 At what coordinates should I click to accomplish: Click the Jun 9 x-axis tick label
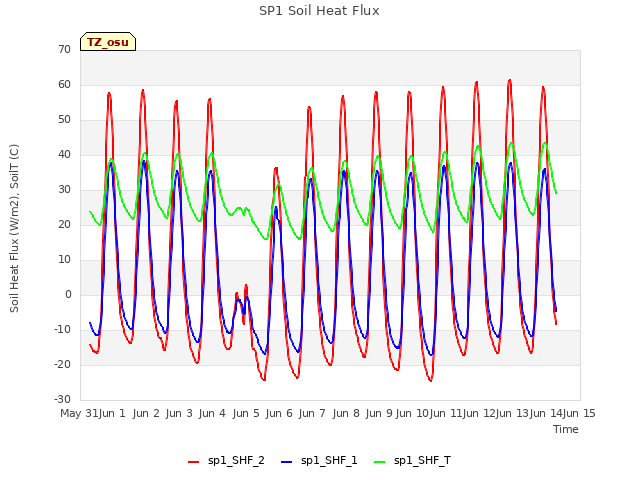point(379,413)
